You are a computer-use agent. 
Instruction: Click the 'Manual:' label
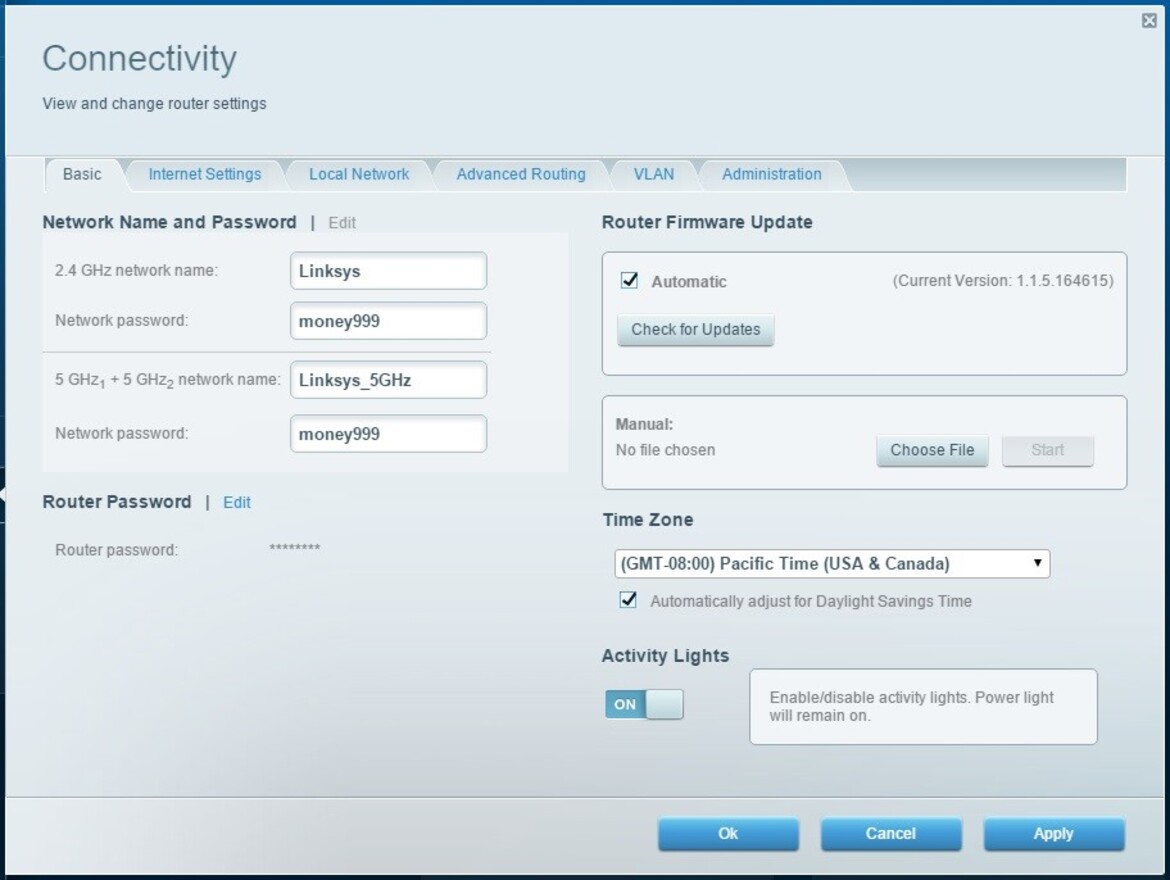pyautogui.click(x=644, y=424)
